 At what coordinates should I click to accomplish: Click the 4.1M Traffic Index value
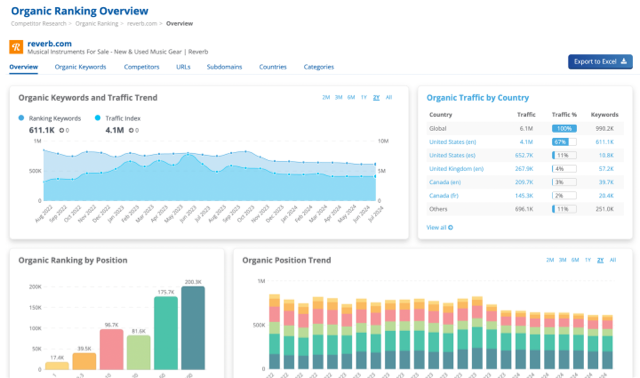pos(115,130)
